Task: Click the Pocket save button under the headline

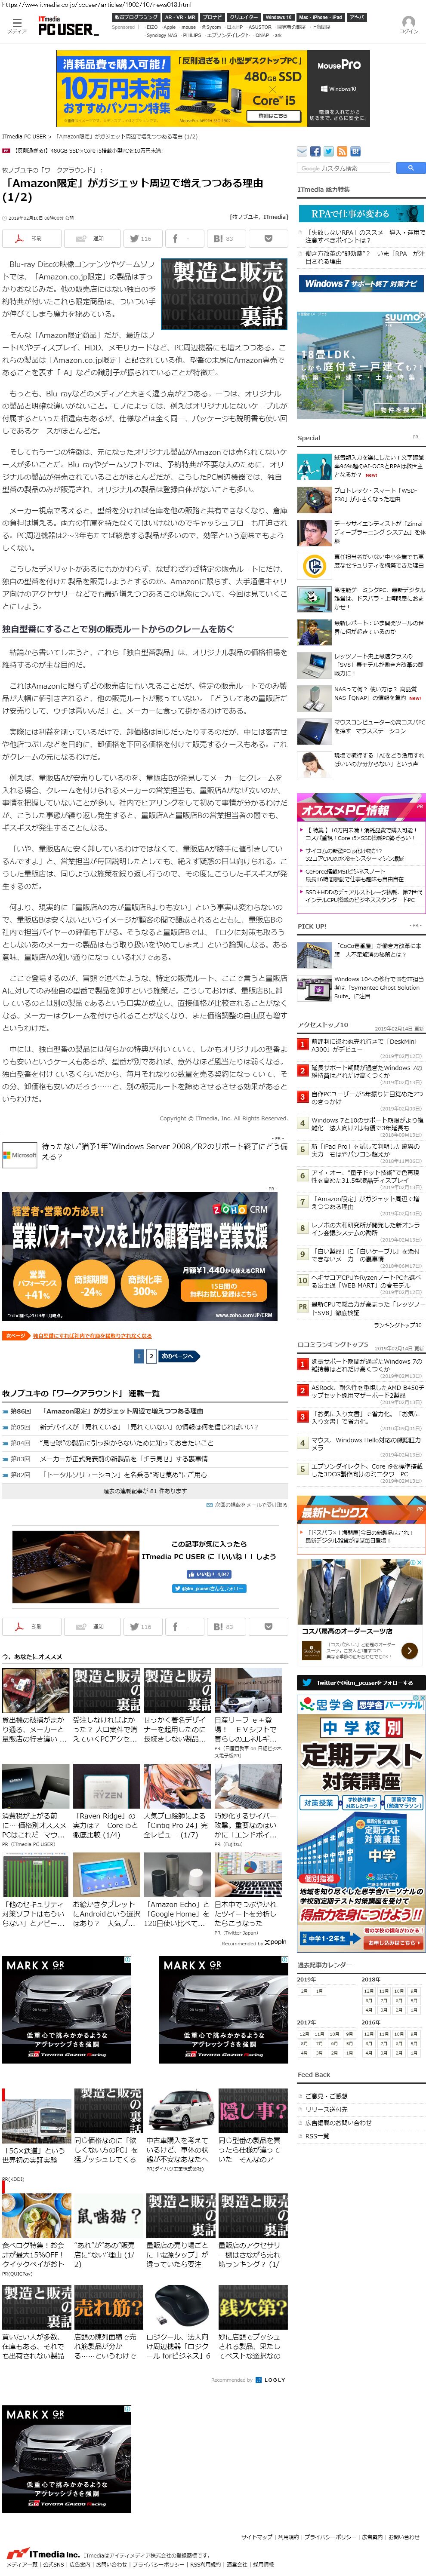Action: click(x=268, y=239)
